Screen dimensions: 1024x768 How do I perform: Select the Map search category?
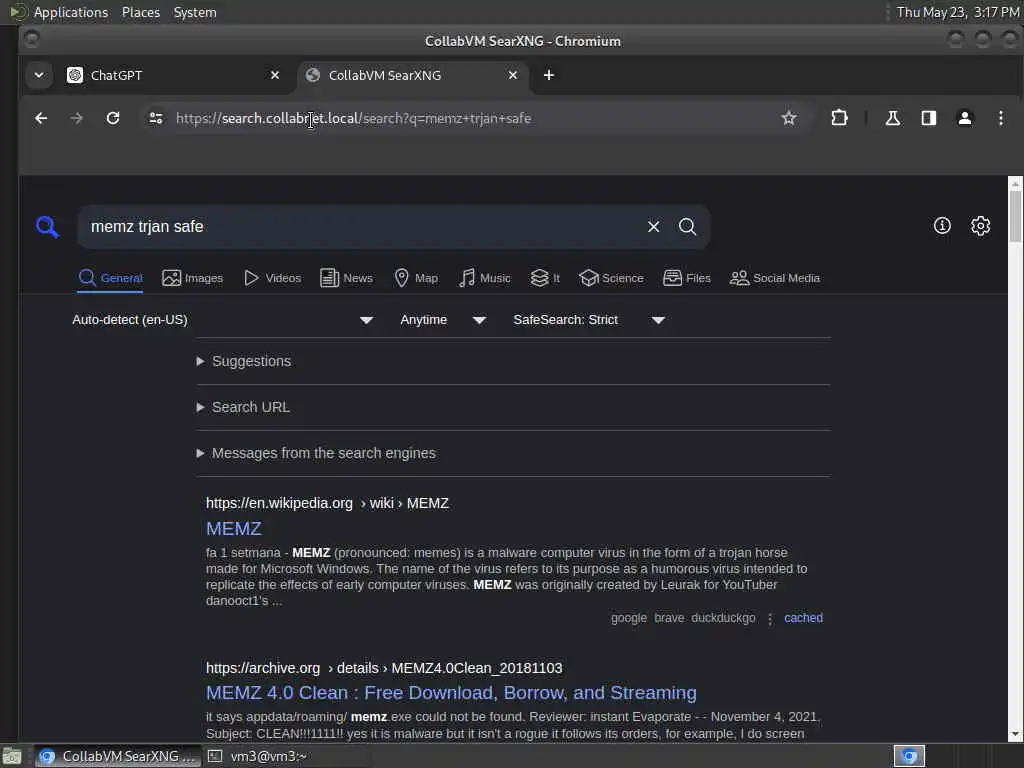coord(416,278)
